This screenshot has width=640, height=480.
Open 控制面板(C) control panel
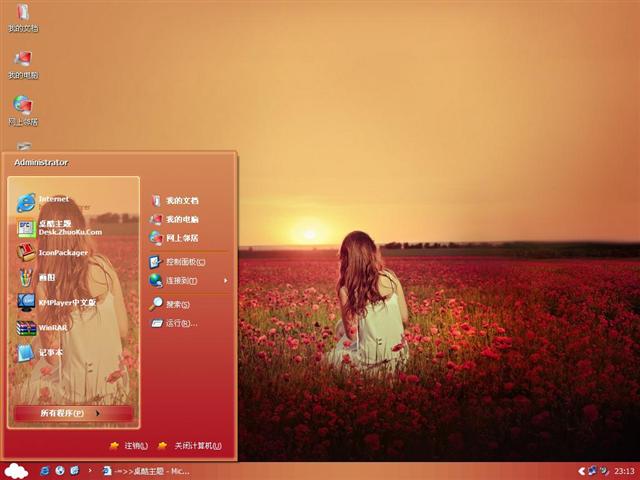(177, 262)
